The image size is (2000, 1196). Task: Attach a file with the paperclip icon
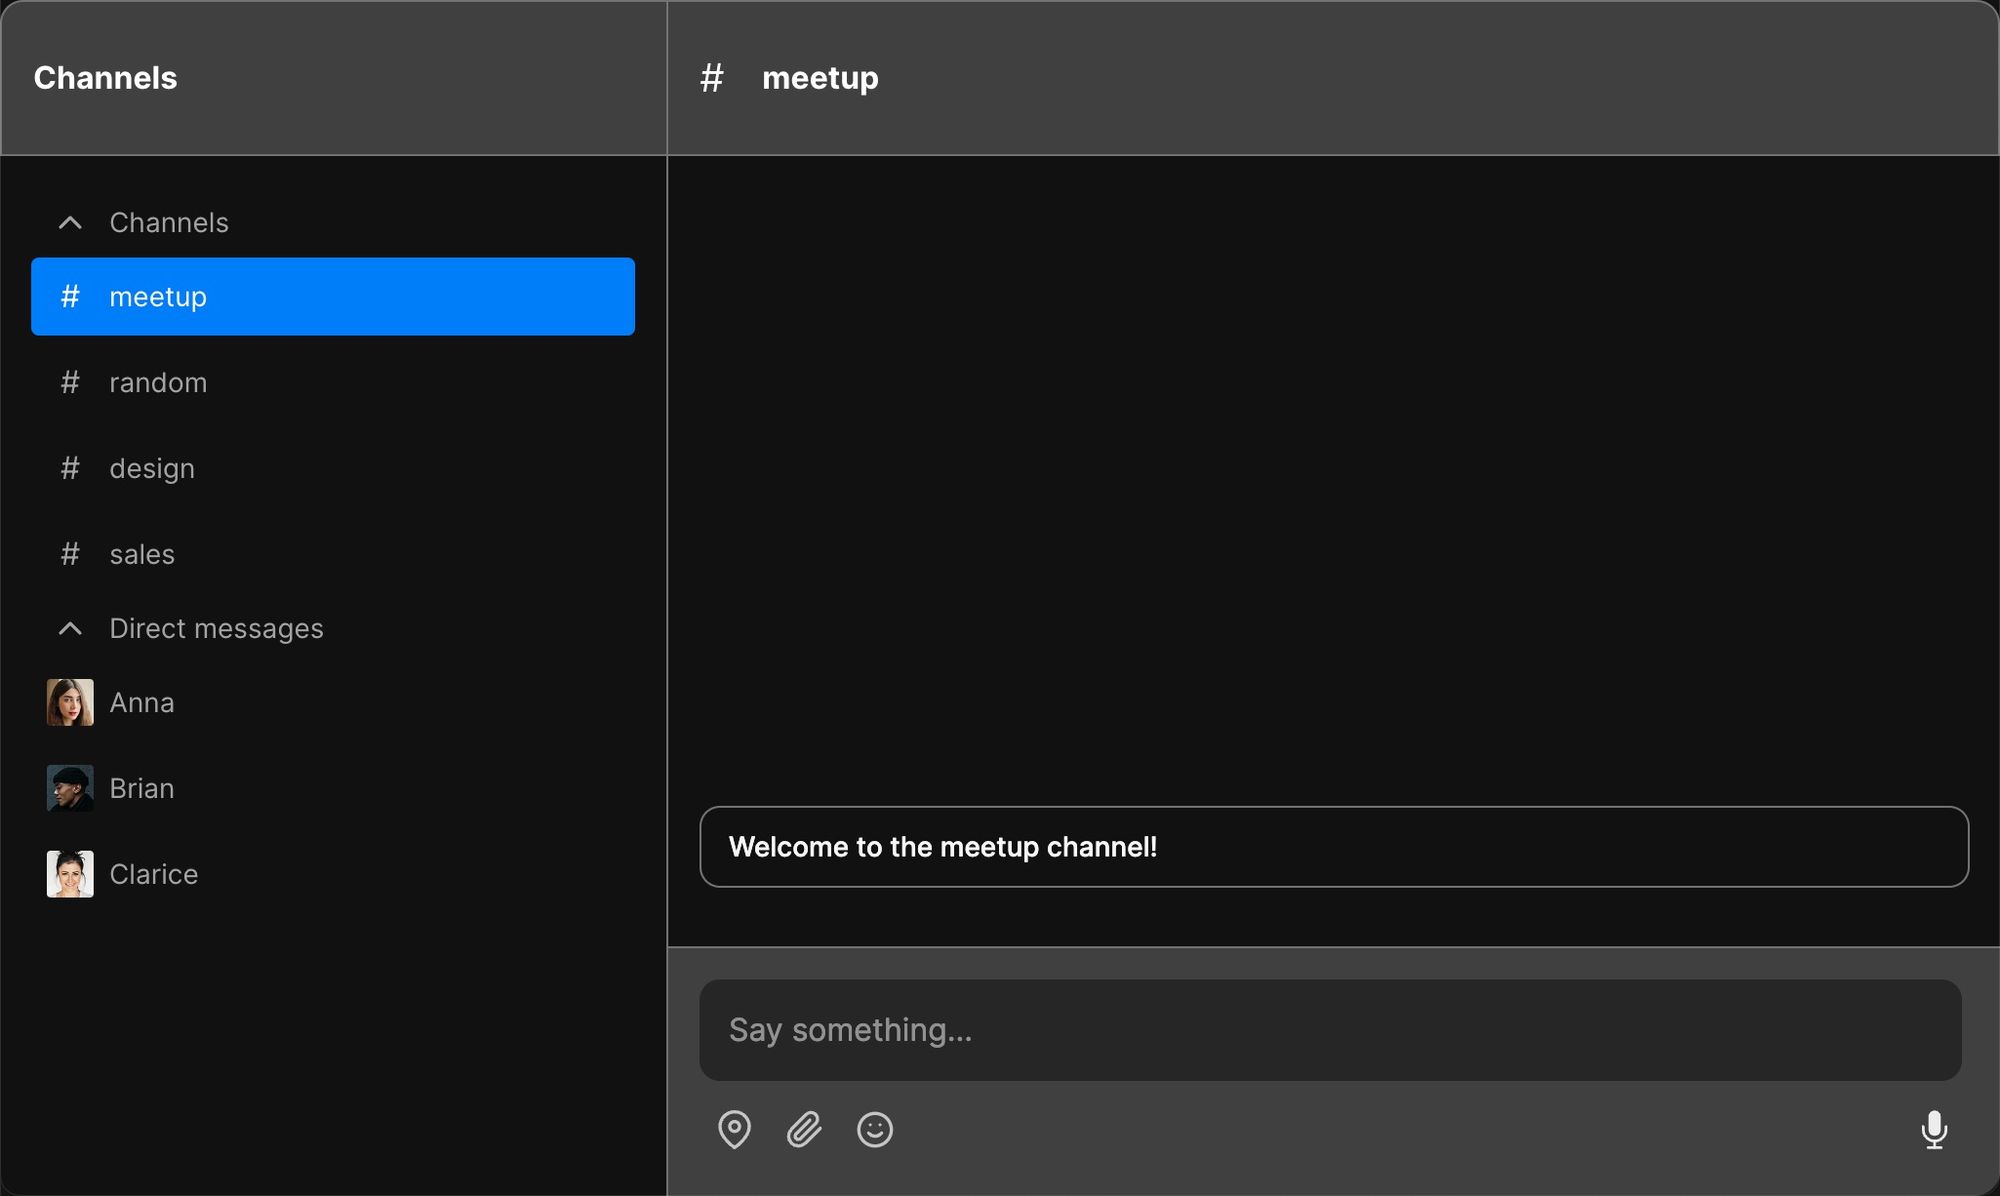(x=804, y=1129)
